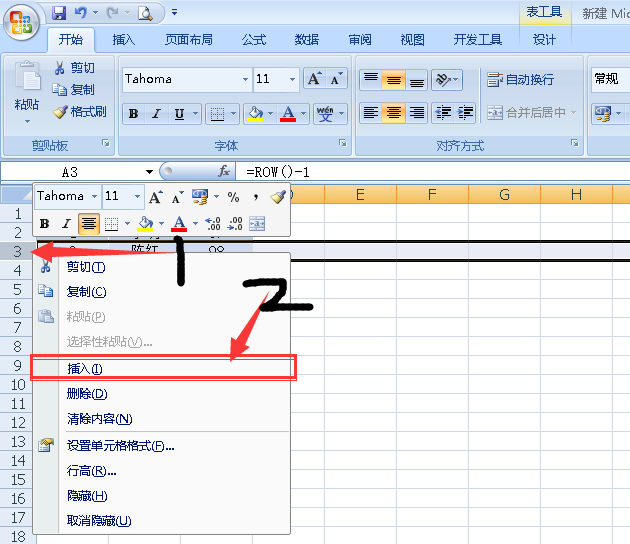Viewport: 630px width, 544px height.
Task: Undo the last action
Action: [81, 13]
